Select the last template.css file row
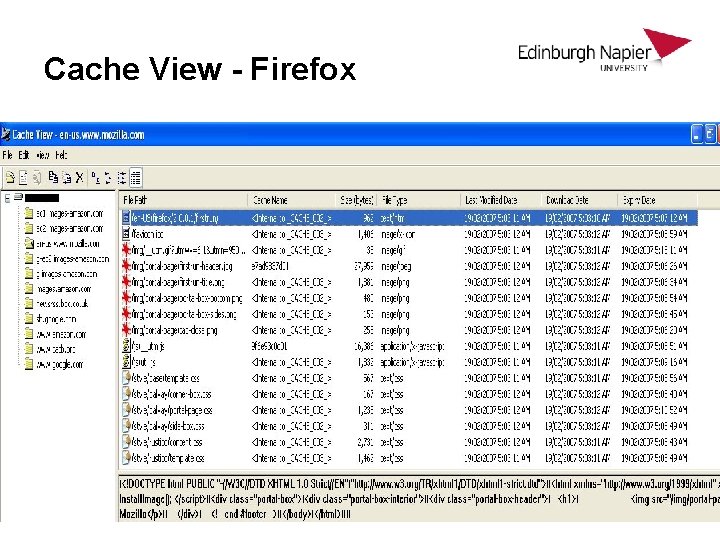This screenshot has height=540, width=720. pyautogui.click(x=409, y=458)
